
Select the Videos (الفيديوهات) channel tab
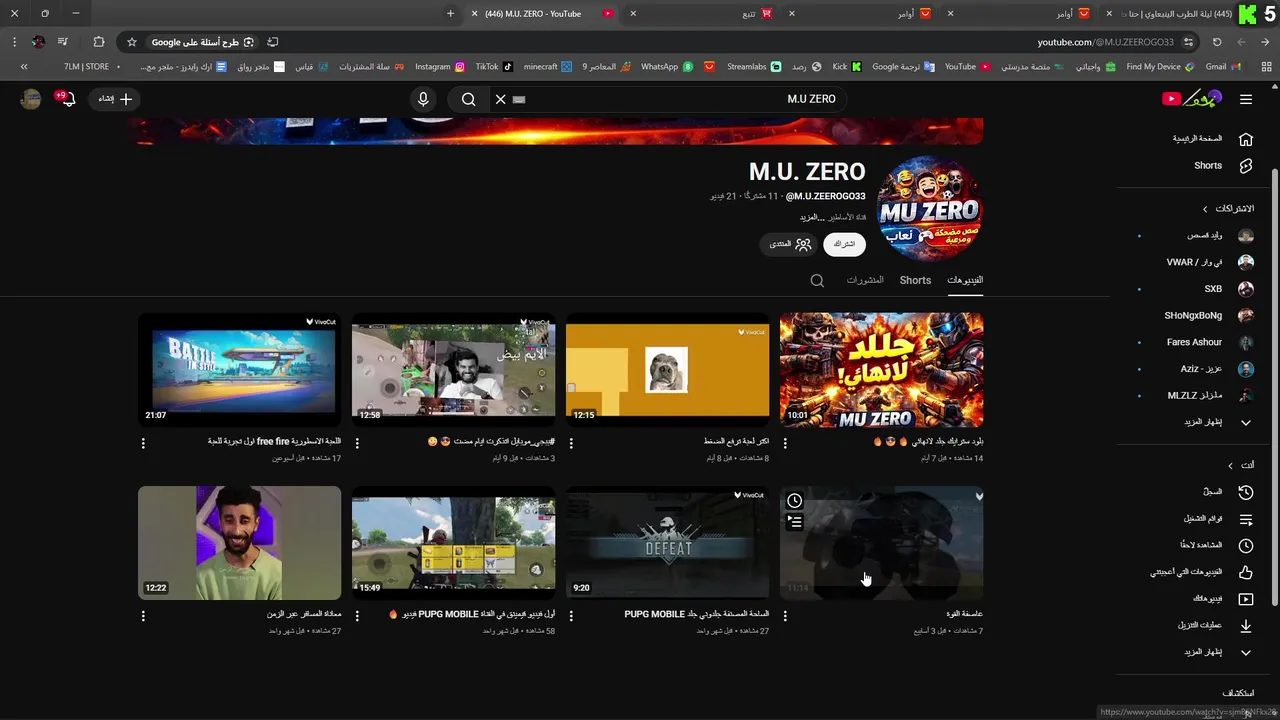coord(965,280)
